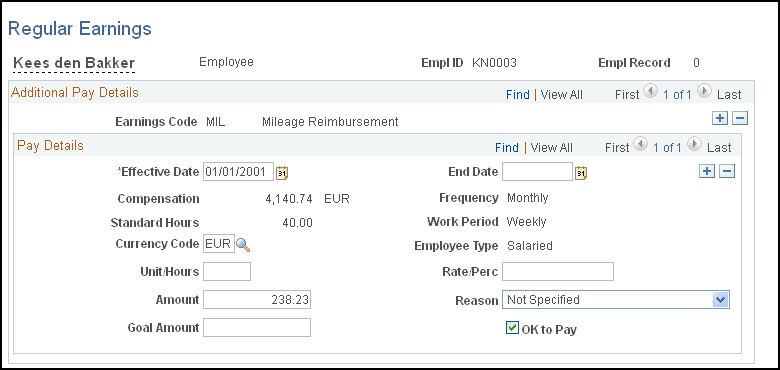
Task: Click the Rate/Perc input field
Action: pyautogui.click(x=558, y=272)
